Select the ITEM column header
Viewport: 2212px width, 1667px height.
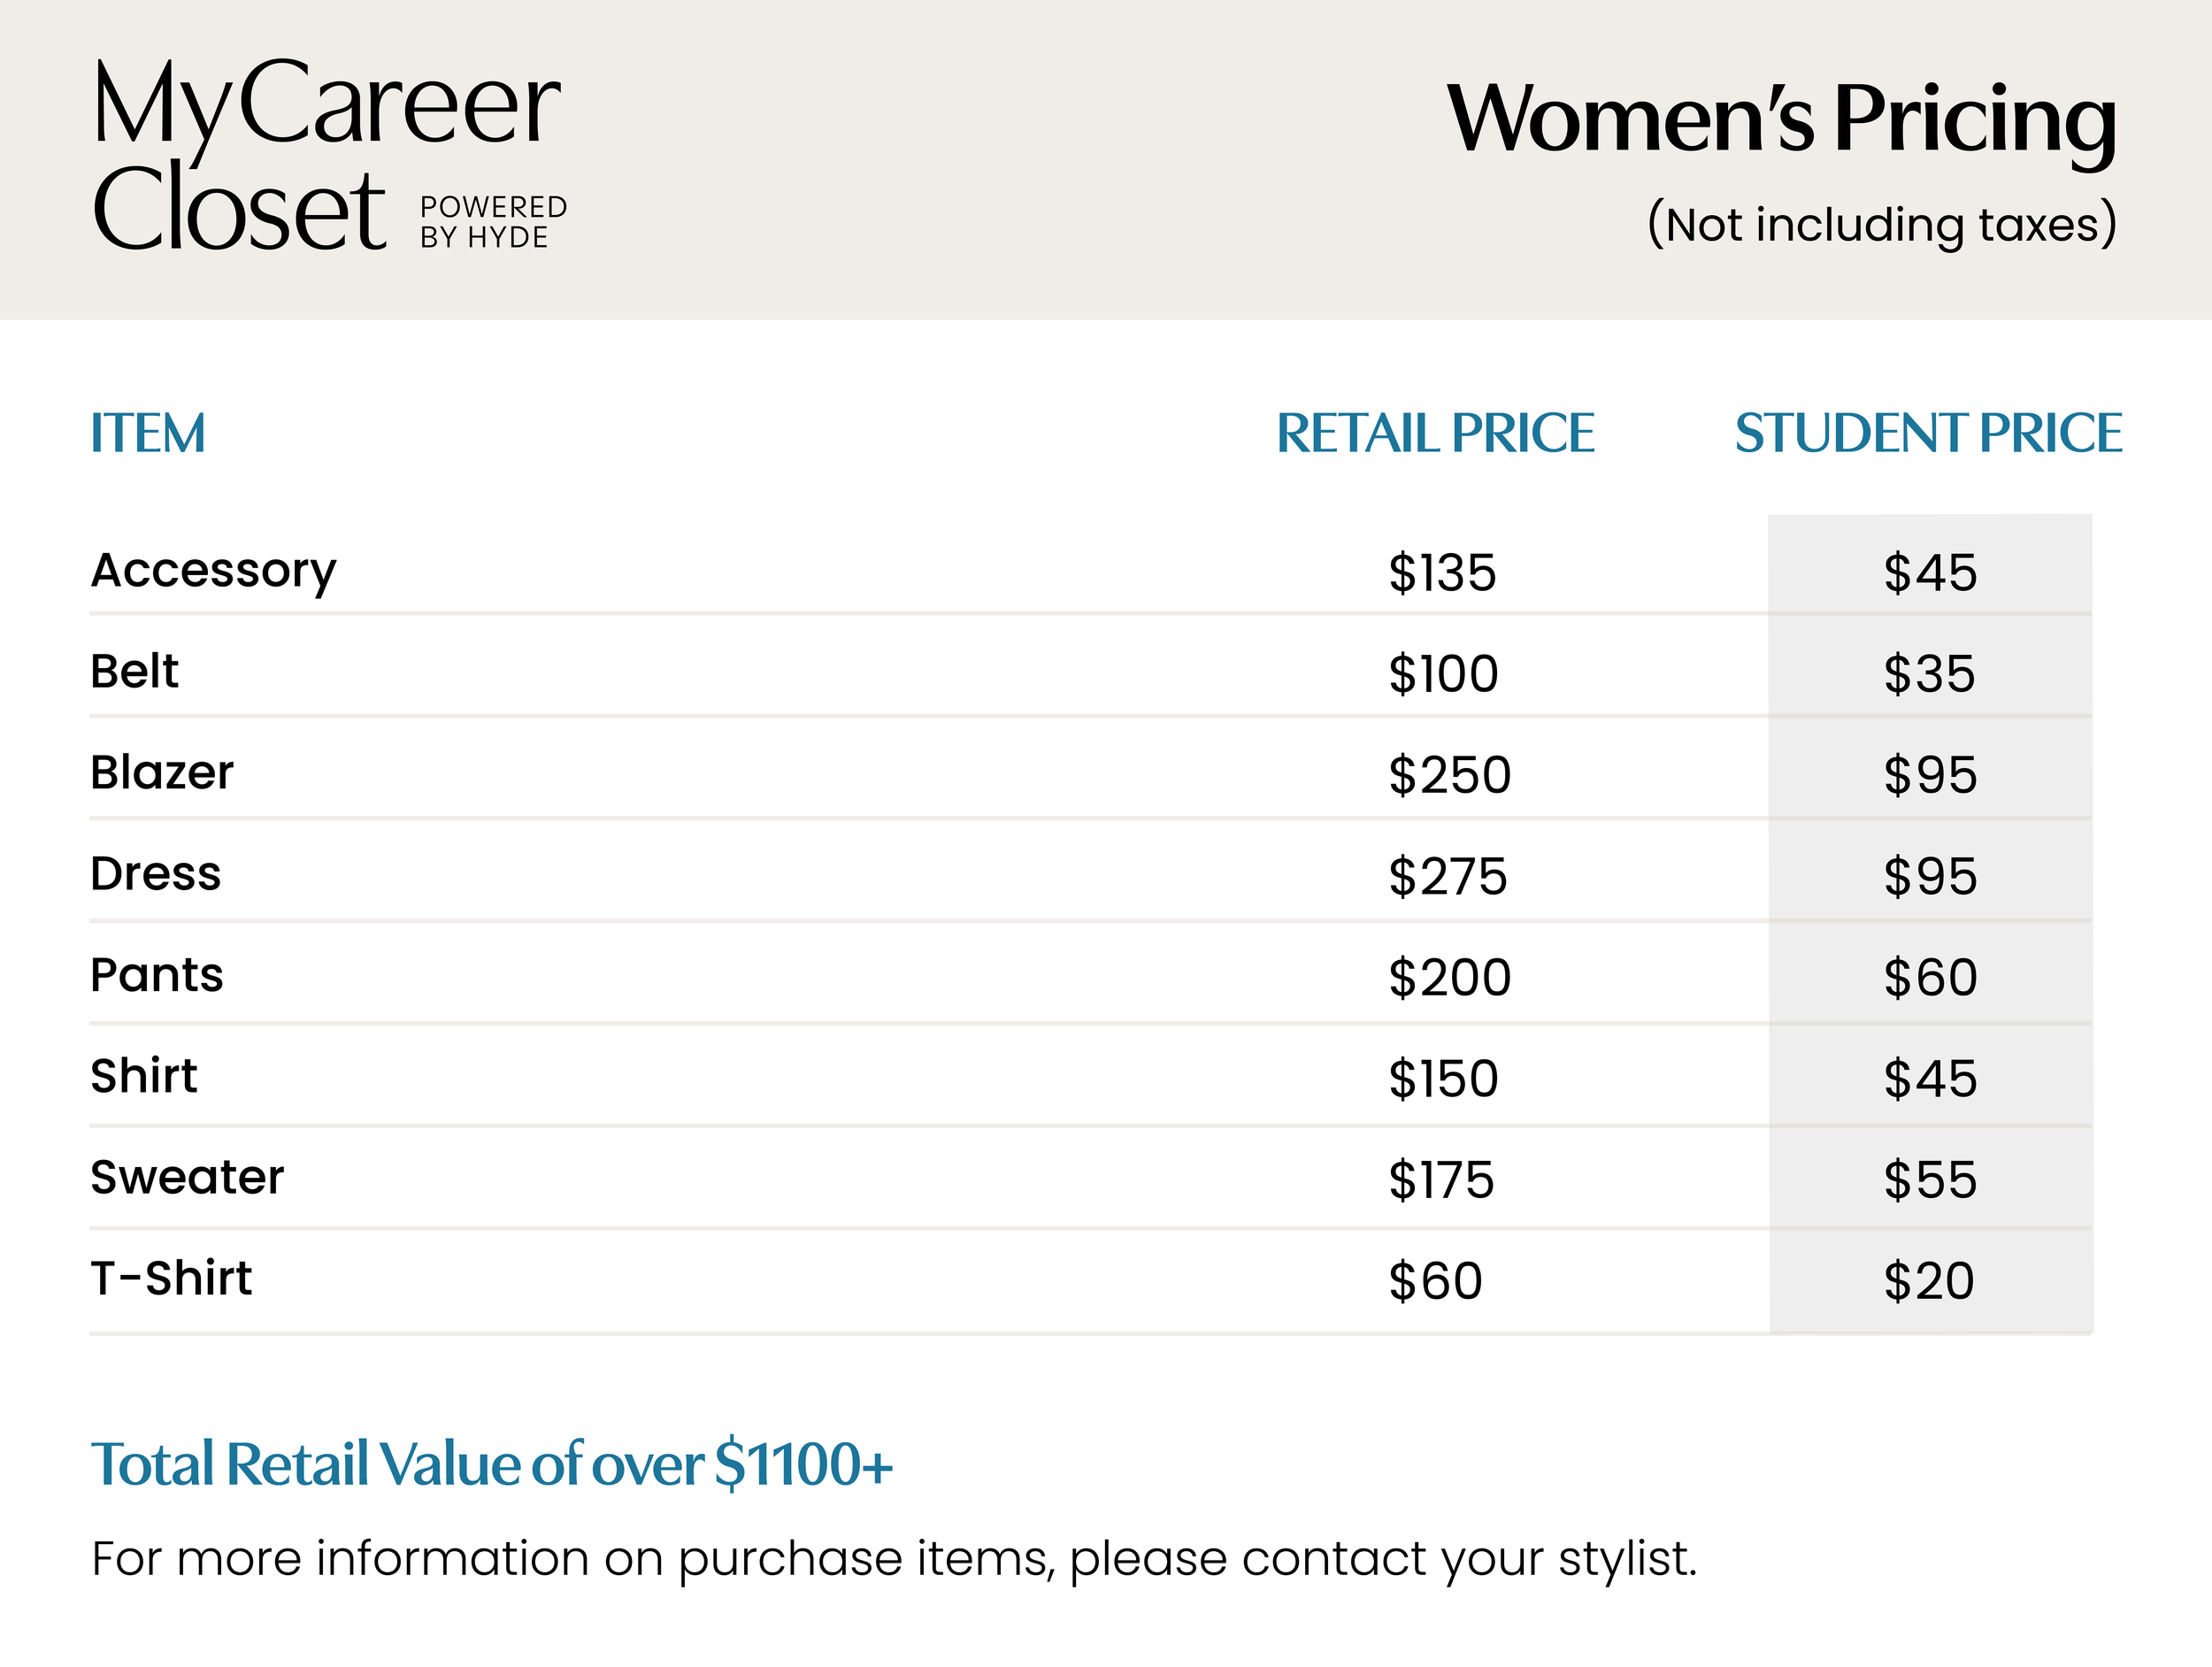point(148,433)
